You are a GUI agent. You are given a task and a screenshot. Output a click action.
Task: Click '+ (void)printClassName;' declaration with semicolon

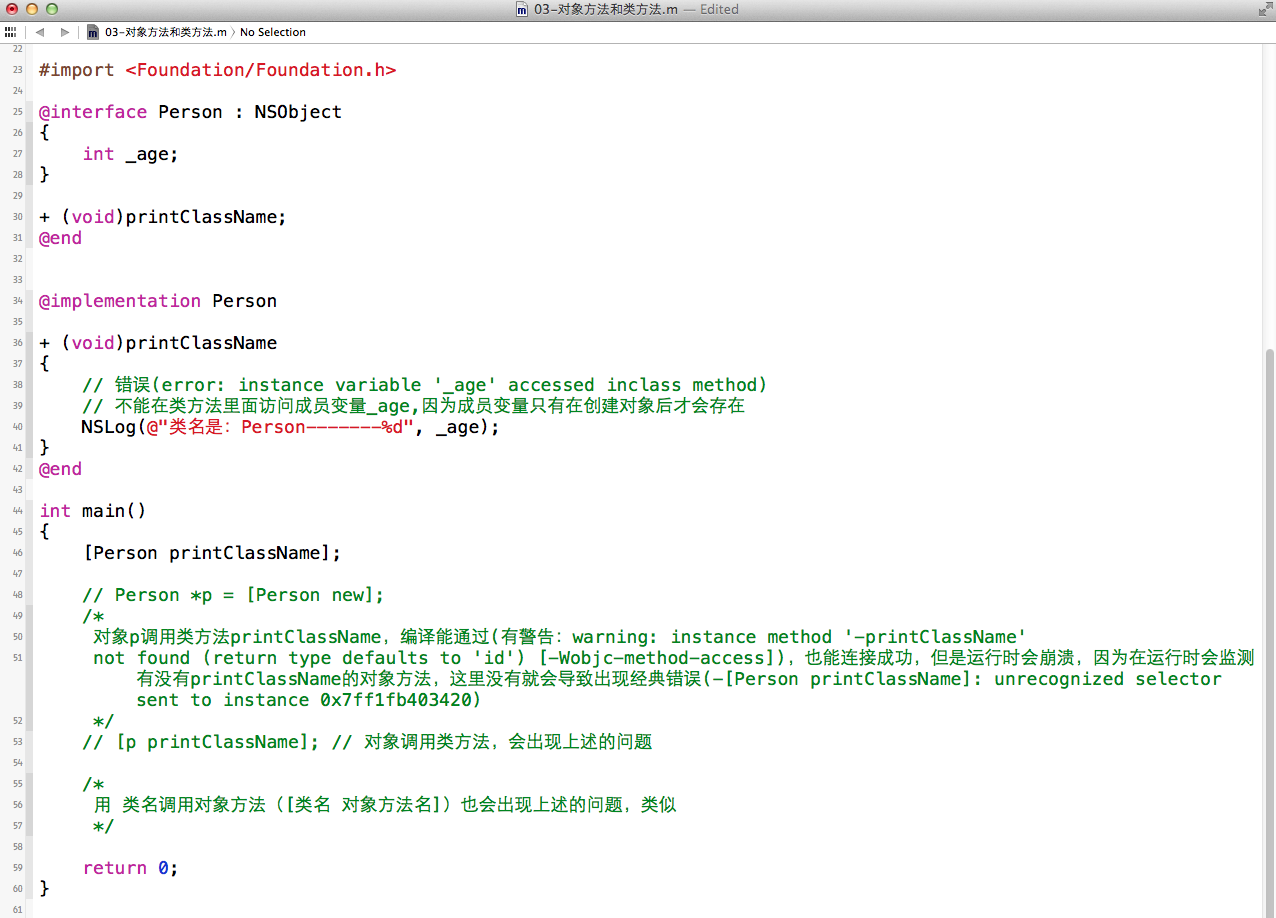click(x=162, y=217)
